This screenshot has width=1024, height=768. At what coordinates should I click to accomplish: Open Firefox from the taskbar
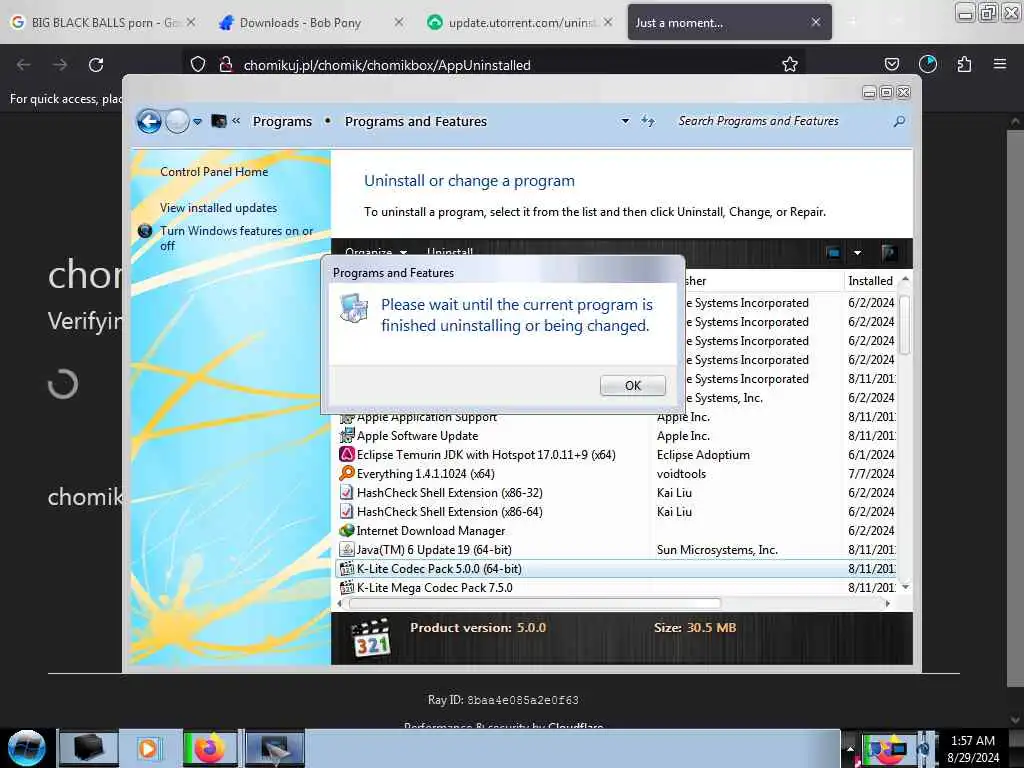tap(210, 748)
